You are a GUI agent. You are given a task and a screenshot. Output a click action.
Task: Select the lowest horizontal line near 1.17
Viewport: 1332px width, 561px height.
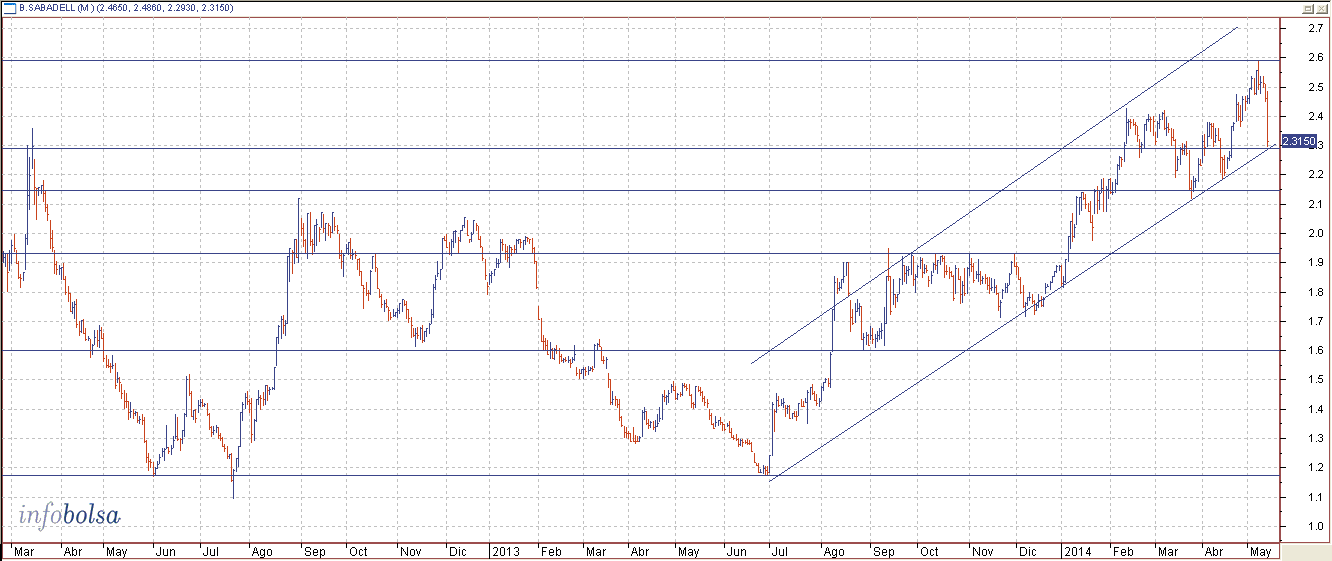click(640, 475)
